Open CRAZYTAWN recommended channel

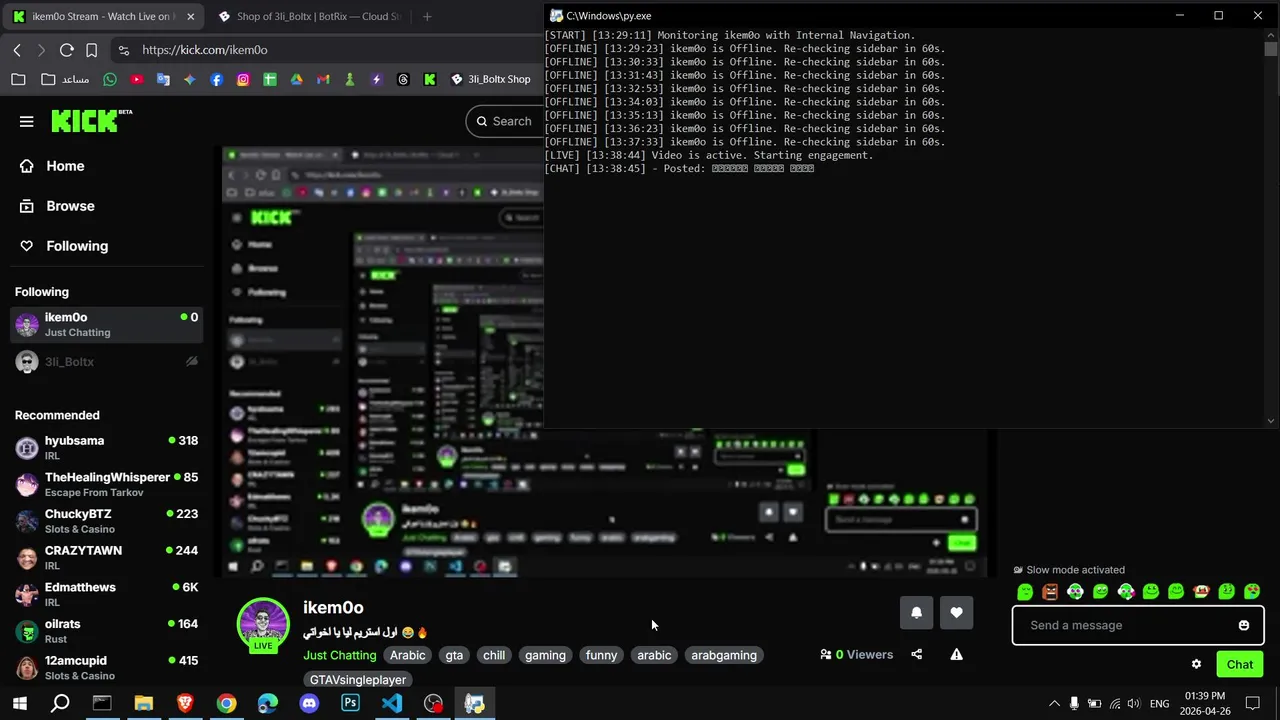click(106, 557)
